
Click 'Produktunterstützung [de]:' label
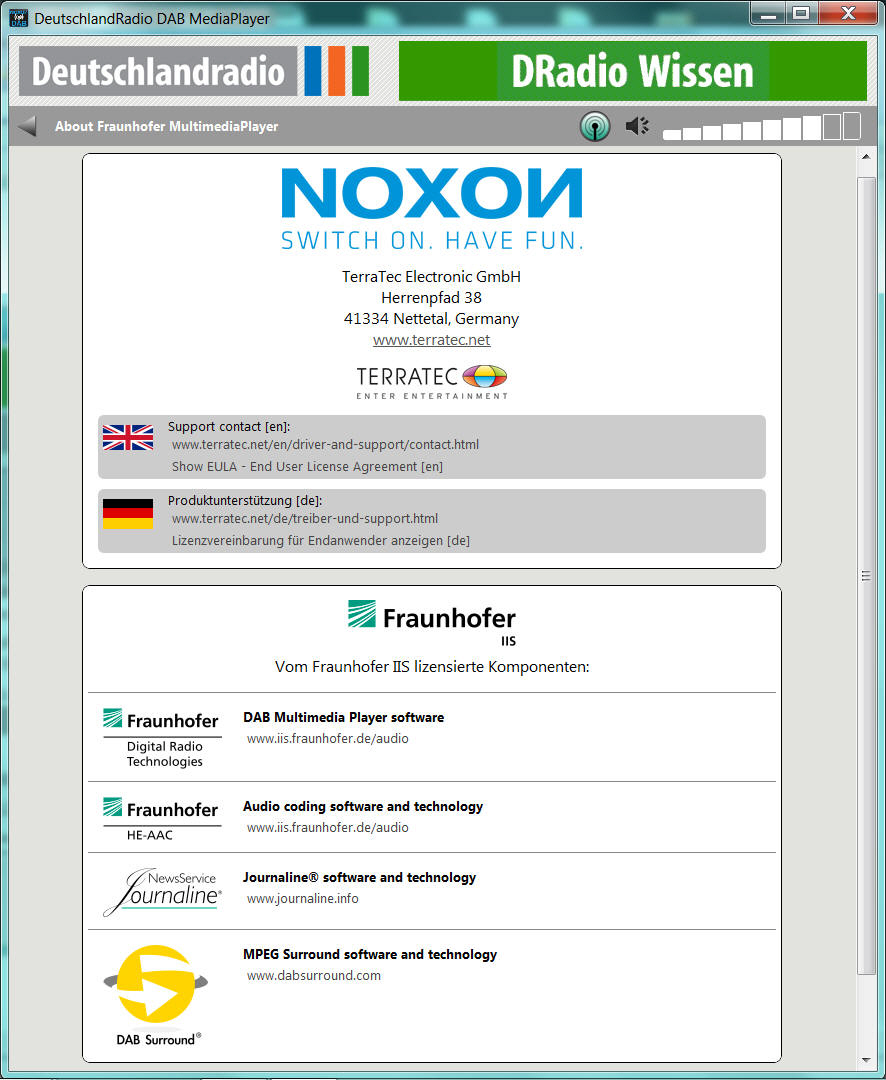(245, 501)
